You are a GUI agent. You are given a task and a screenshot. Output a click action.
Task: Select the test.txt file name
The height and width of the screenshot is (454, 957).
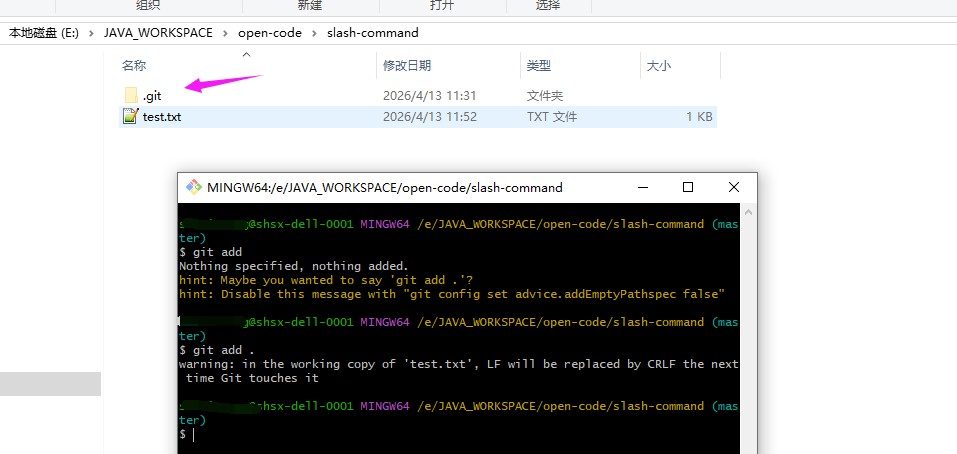(x=162, y=117)
